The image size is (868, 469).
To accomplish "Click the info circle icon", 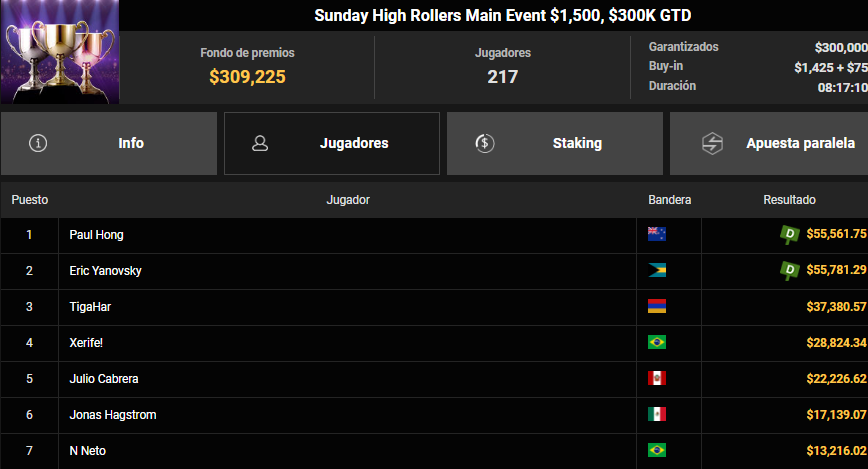I will click(38, 143).
